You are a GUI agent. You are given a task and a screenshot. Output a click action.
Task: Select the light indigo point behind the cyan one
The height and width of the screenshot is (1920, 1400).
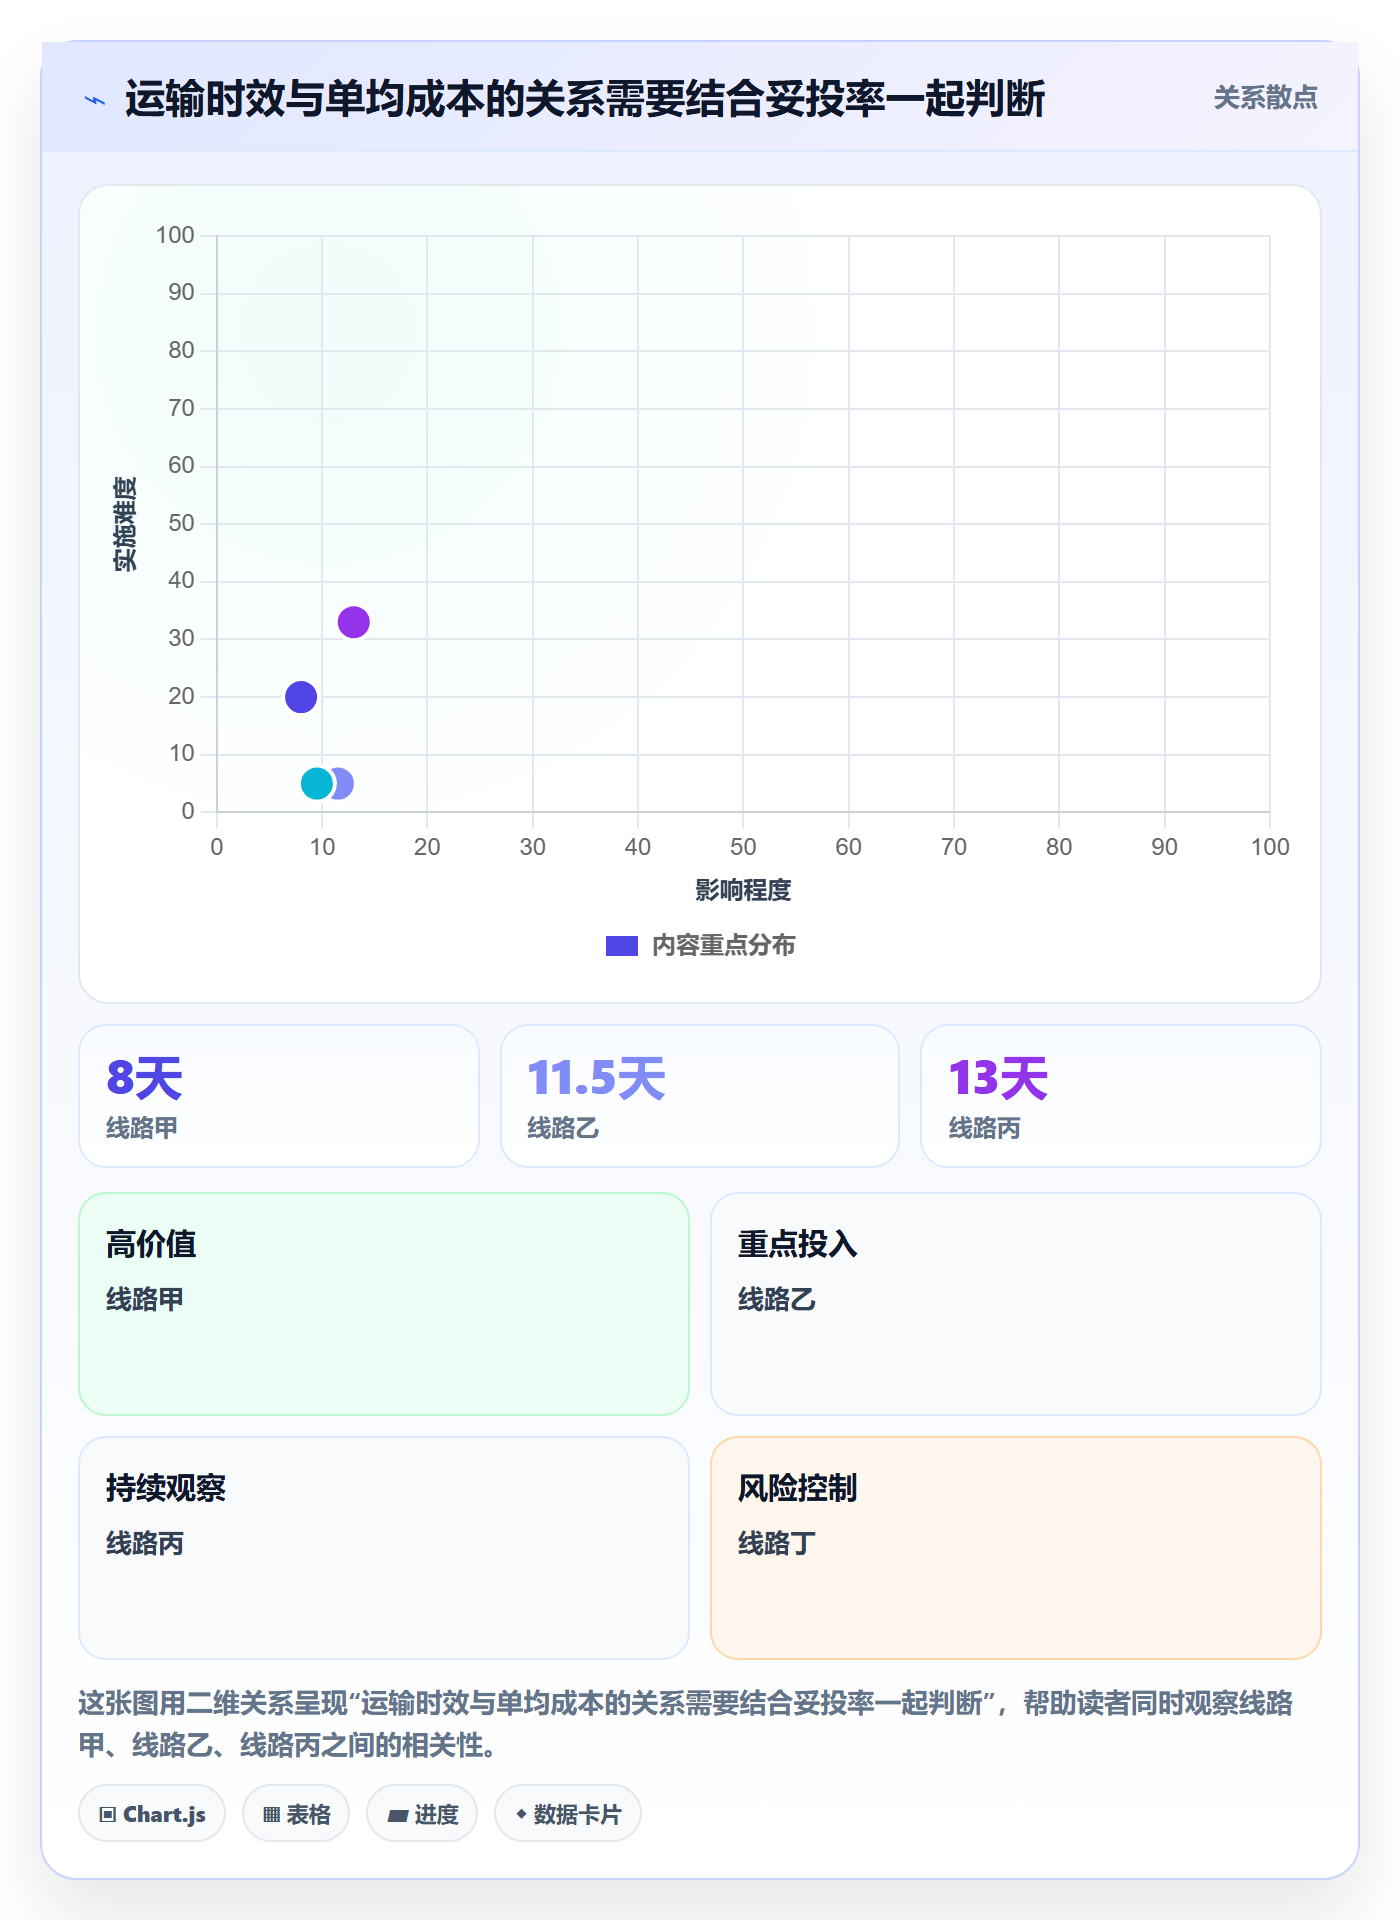tap(344, 784)
